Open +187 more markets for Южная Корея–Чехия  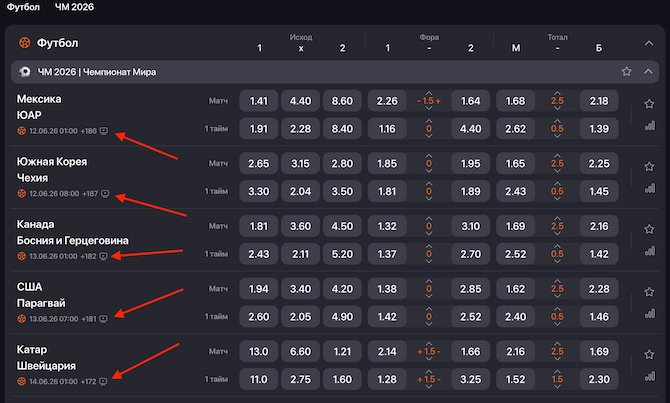90,194
